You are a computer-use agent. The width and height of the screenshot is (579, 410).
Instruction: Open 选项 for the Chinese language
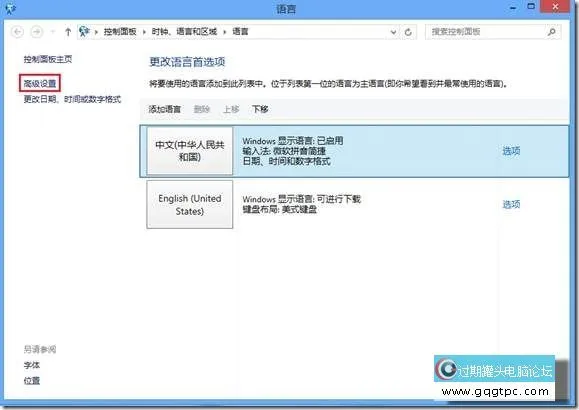point(511,151)
